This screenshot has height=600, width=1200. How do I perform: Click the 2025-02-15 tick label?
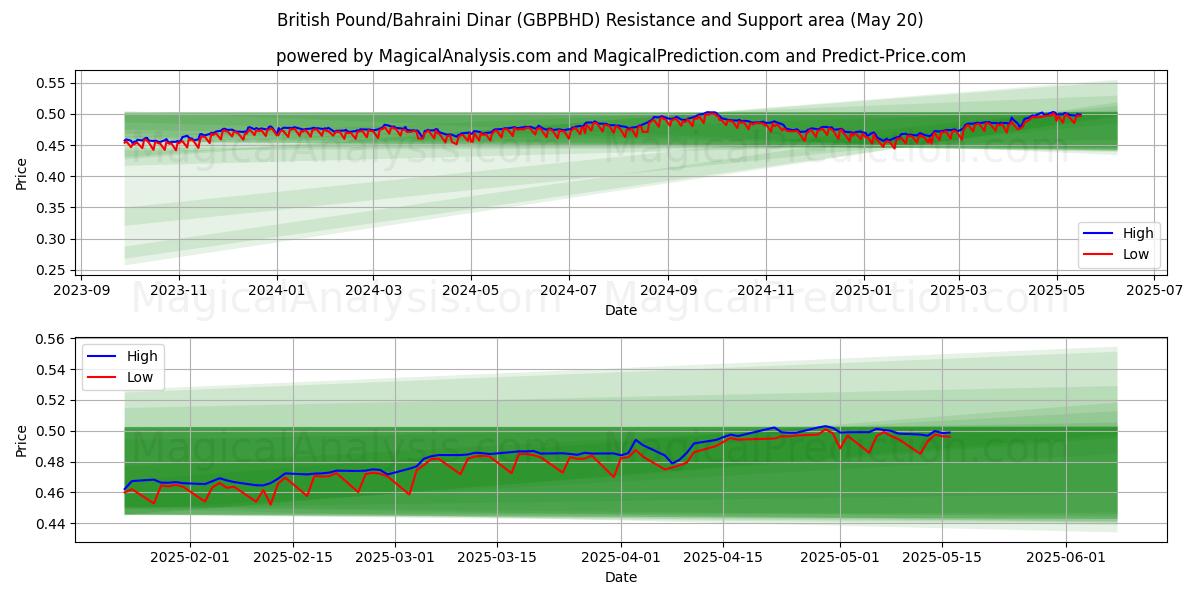click(x=293, y=556)
